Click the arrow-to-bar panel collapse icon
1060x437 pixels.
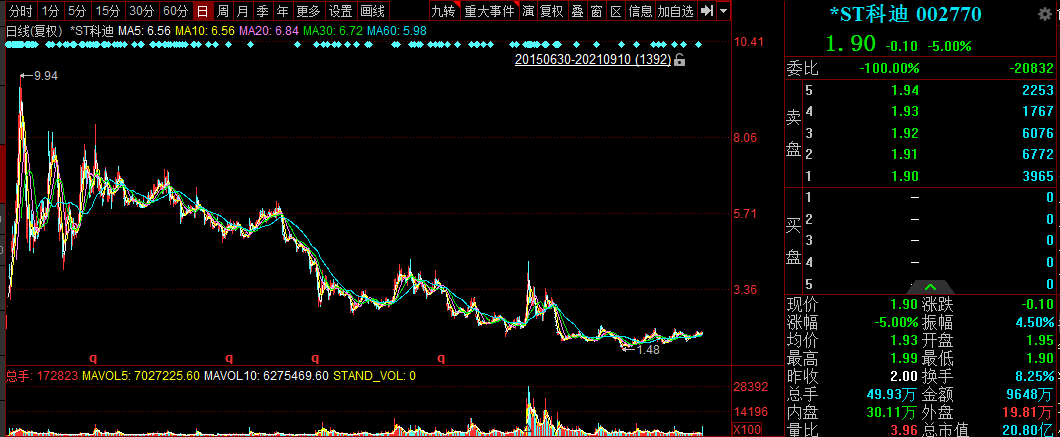pyautogui.click(x=707, y=11)
